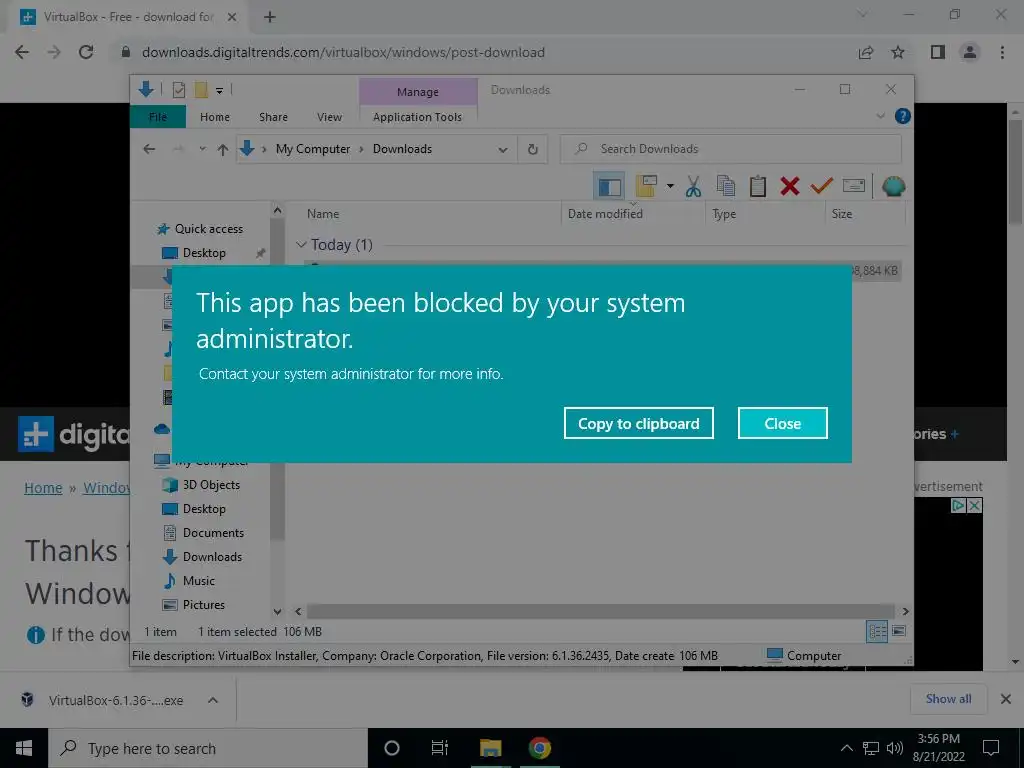Expand the address bar history dropdown
The image size is (1024, 768).
503,150
